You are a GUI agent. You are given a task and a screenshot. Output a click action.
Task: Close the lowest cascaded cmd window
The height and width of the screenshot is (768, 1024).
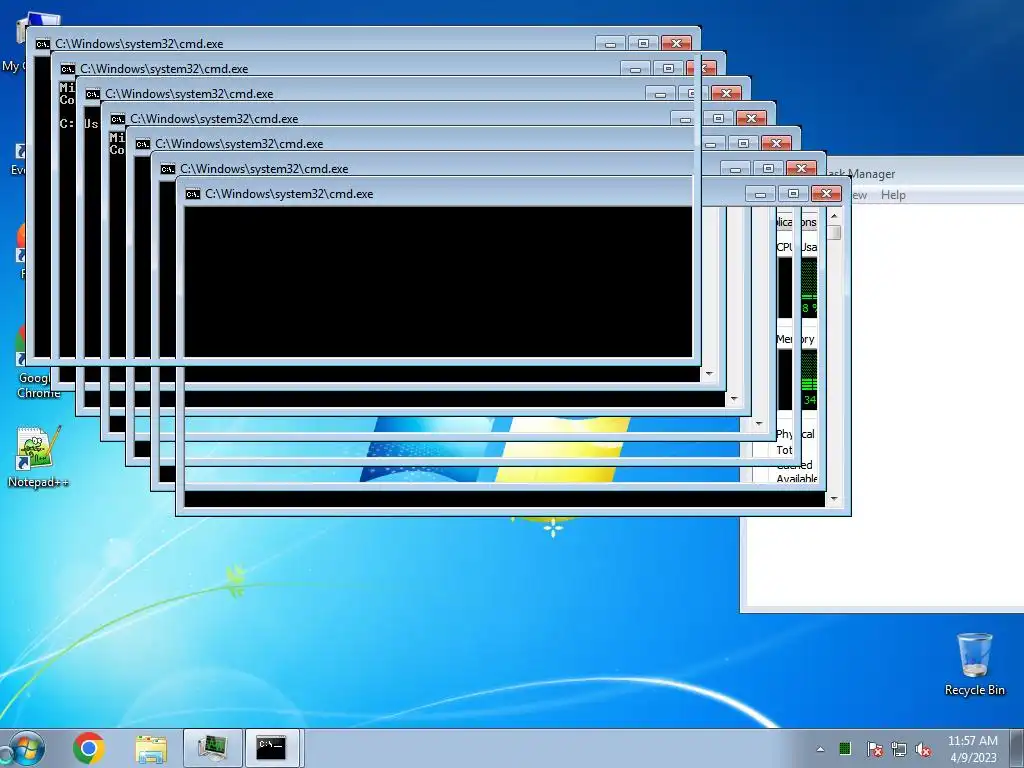(x=826, y=194)
